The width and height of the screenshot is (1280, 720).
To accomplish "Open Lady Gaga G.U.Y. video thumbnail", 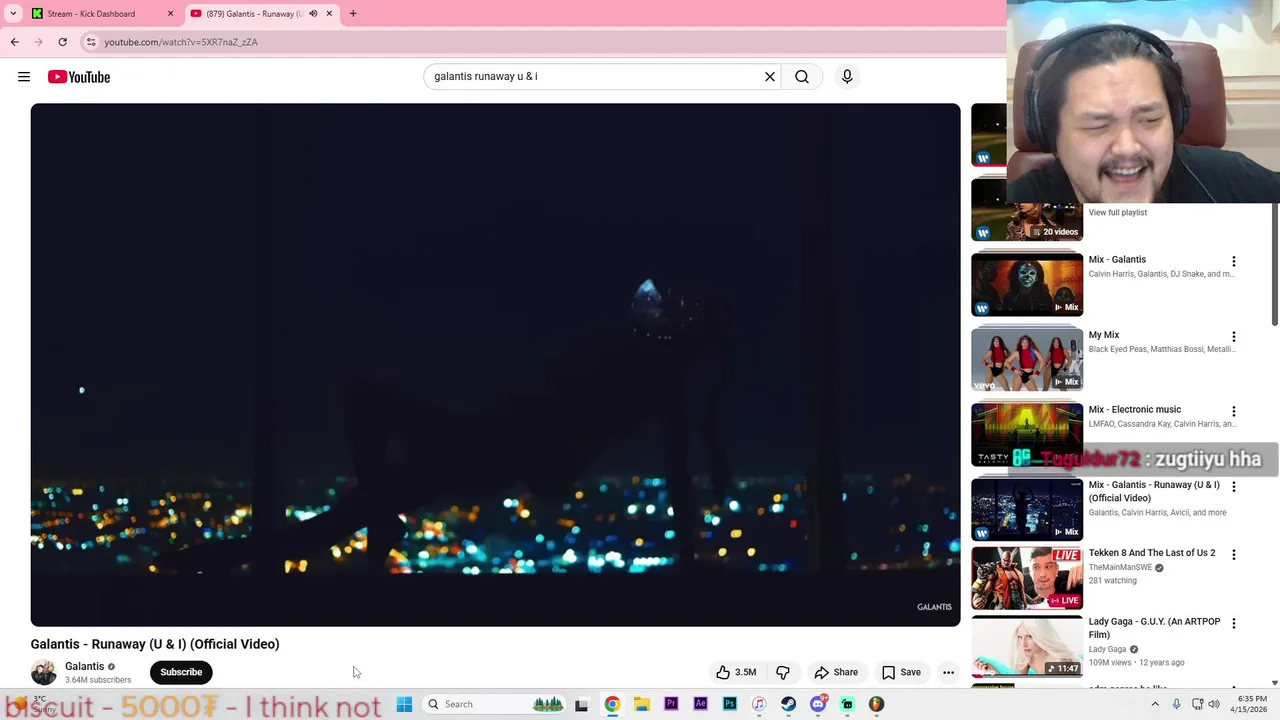I will [x=1027, y=647].
